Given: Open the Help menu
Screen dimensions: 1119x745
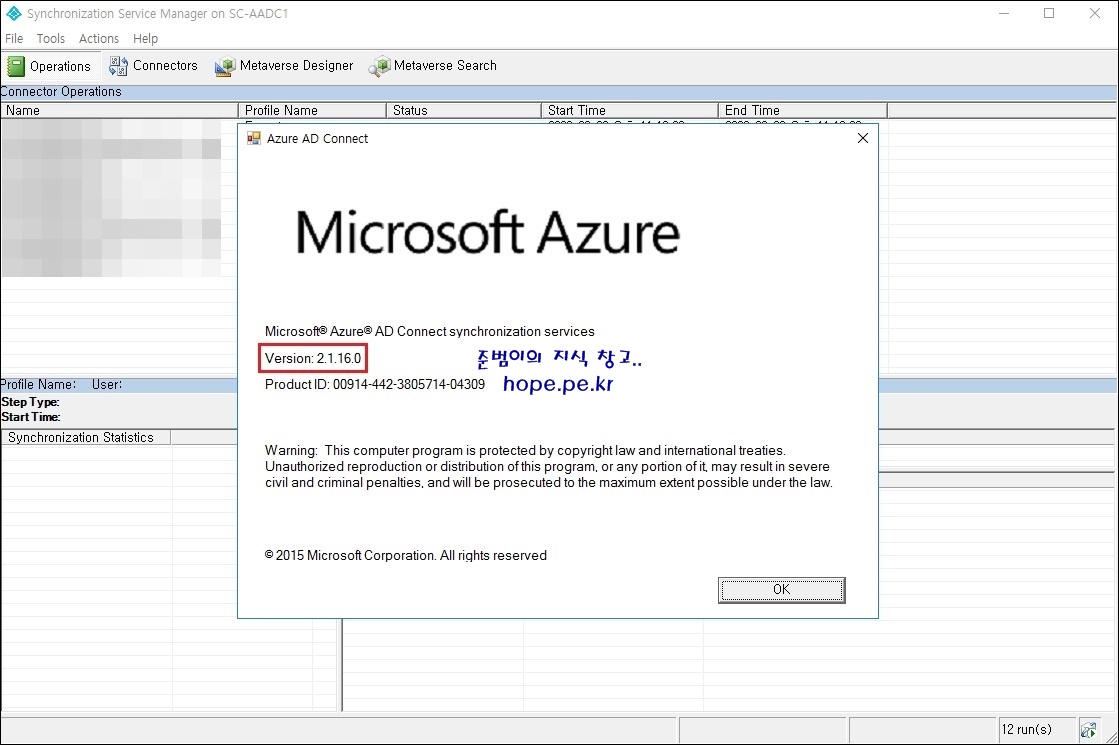Looking at the screenshot, I should pyautogui.click(x=145, y=39).
